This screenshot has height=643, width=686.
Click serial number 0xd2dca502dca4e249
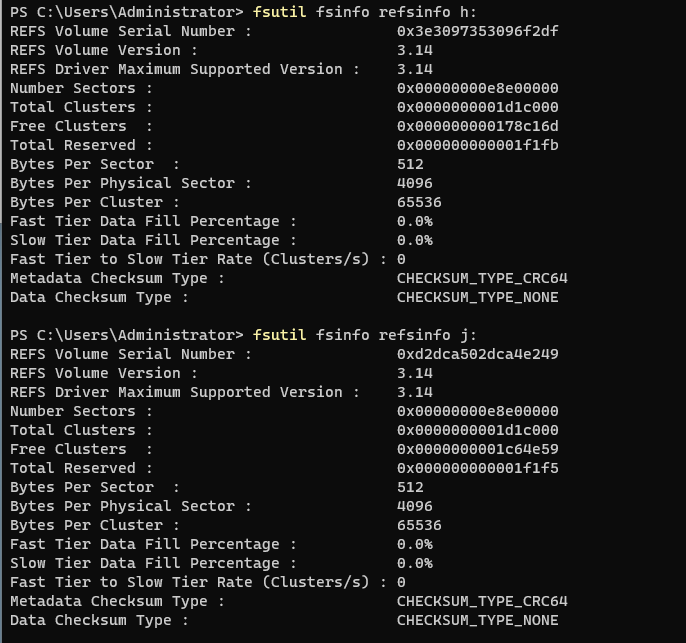pos(477,354)
